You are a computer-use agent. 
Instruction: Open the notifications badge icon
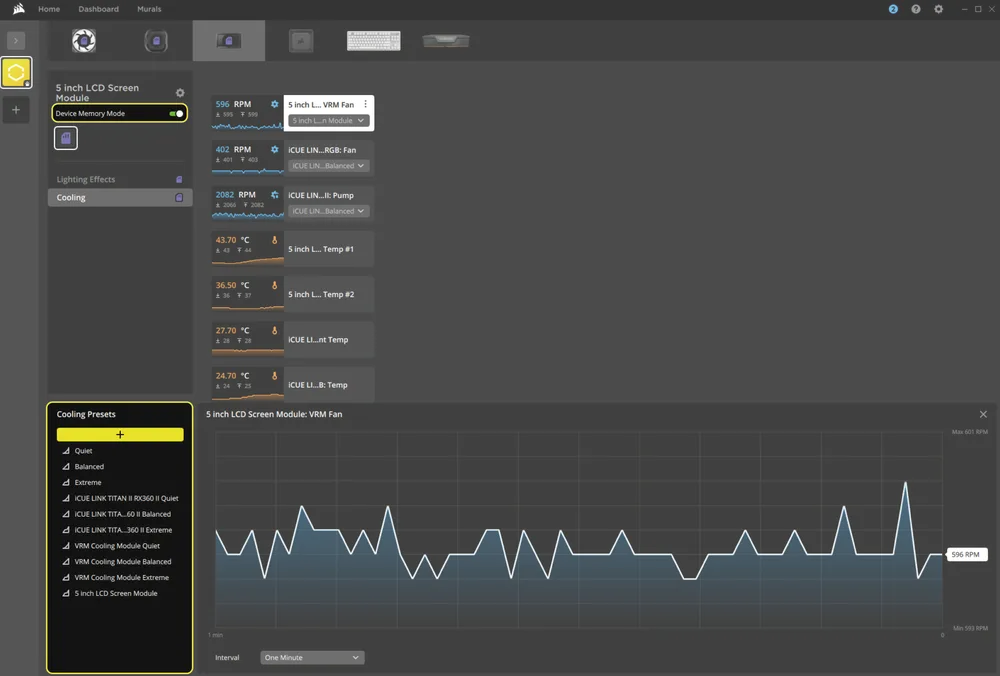tap(893, 9)
